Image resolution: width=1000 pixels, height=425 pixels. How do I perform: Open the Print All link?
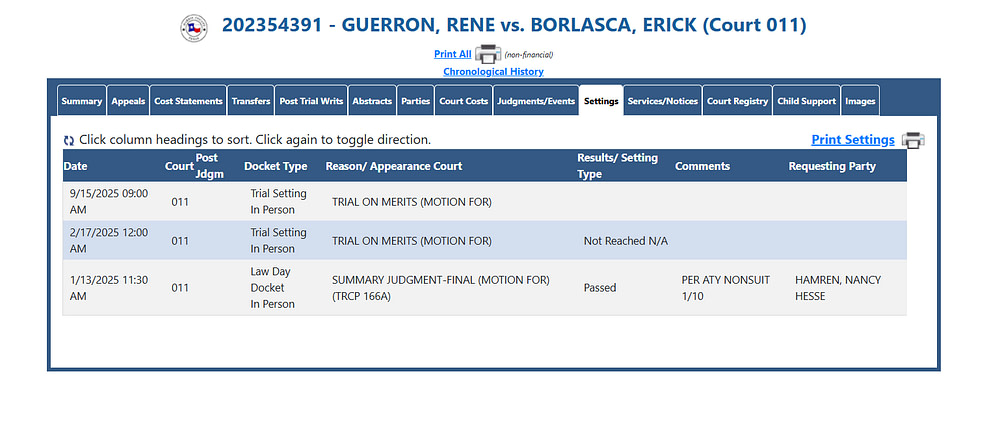coord(453,54)
